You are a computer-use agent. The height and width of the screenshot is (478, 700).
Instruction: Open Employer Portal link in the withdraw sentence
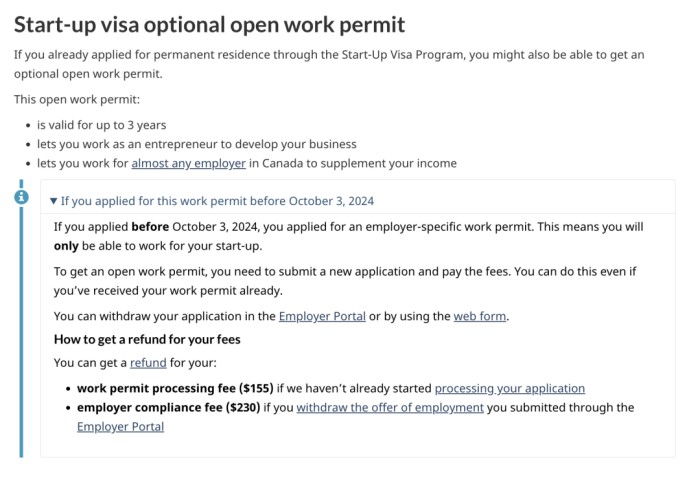(322, 316)
